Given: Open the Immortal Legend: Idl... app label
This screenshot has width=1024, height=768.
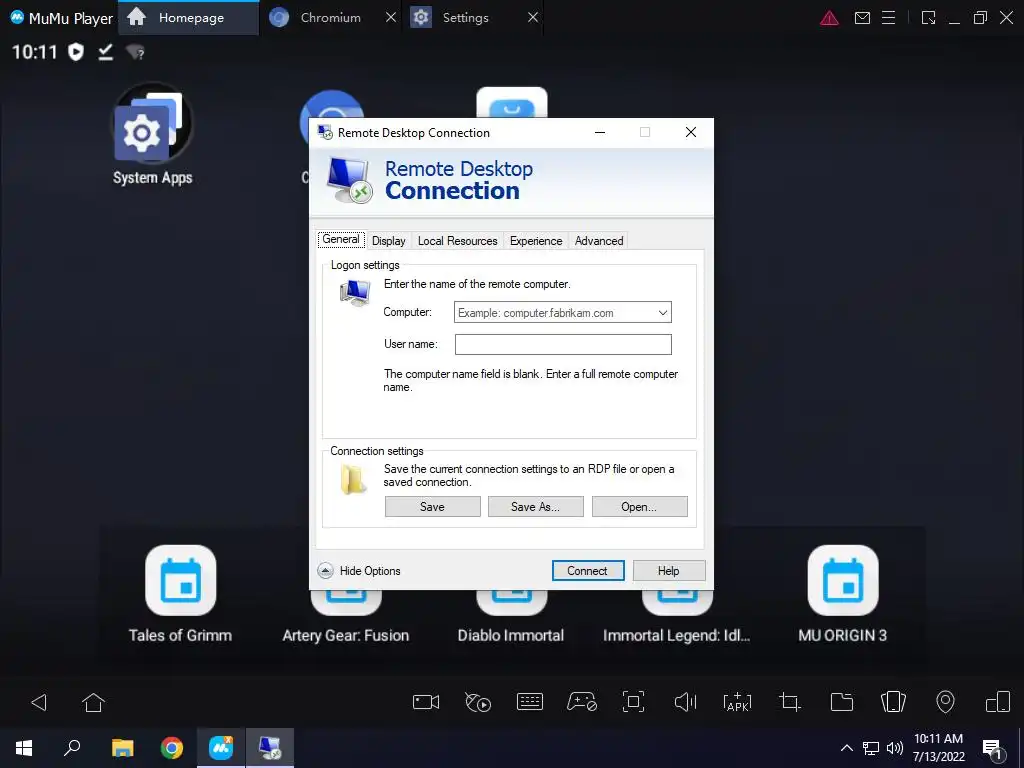Looking at the screenshot, I should click(677, 635).
